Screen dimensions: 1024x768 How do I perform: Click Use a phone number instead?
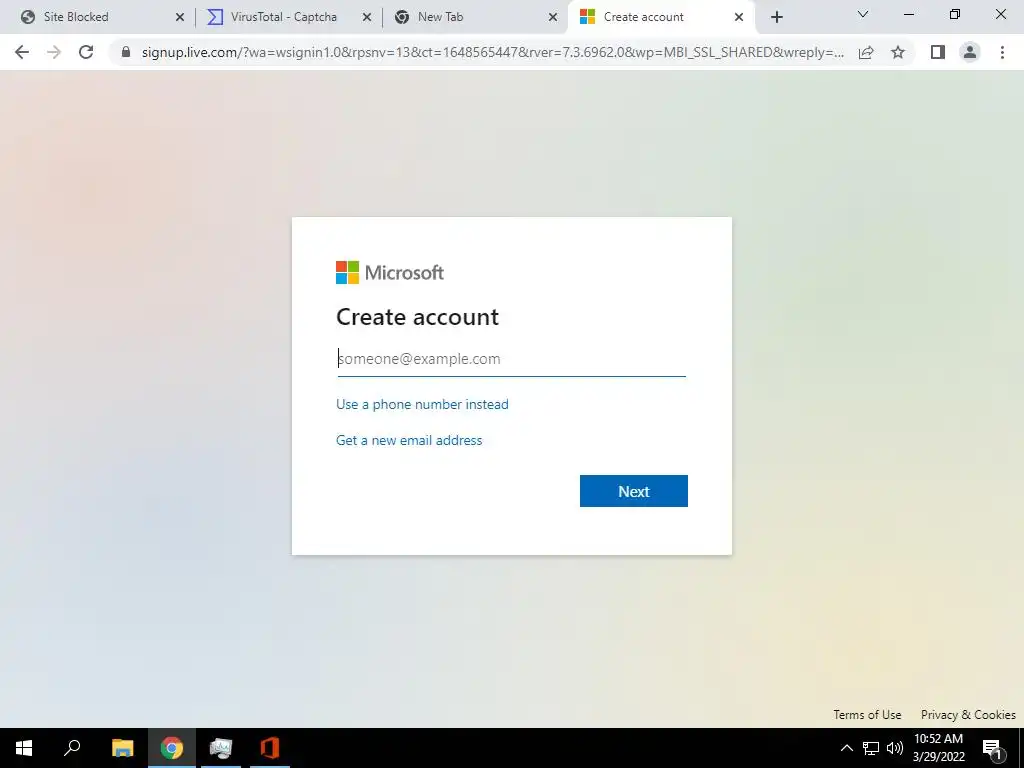click(x=422, y=404)
